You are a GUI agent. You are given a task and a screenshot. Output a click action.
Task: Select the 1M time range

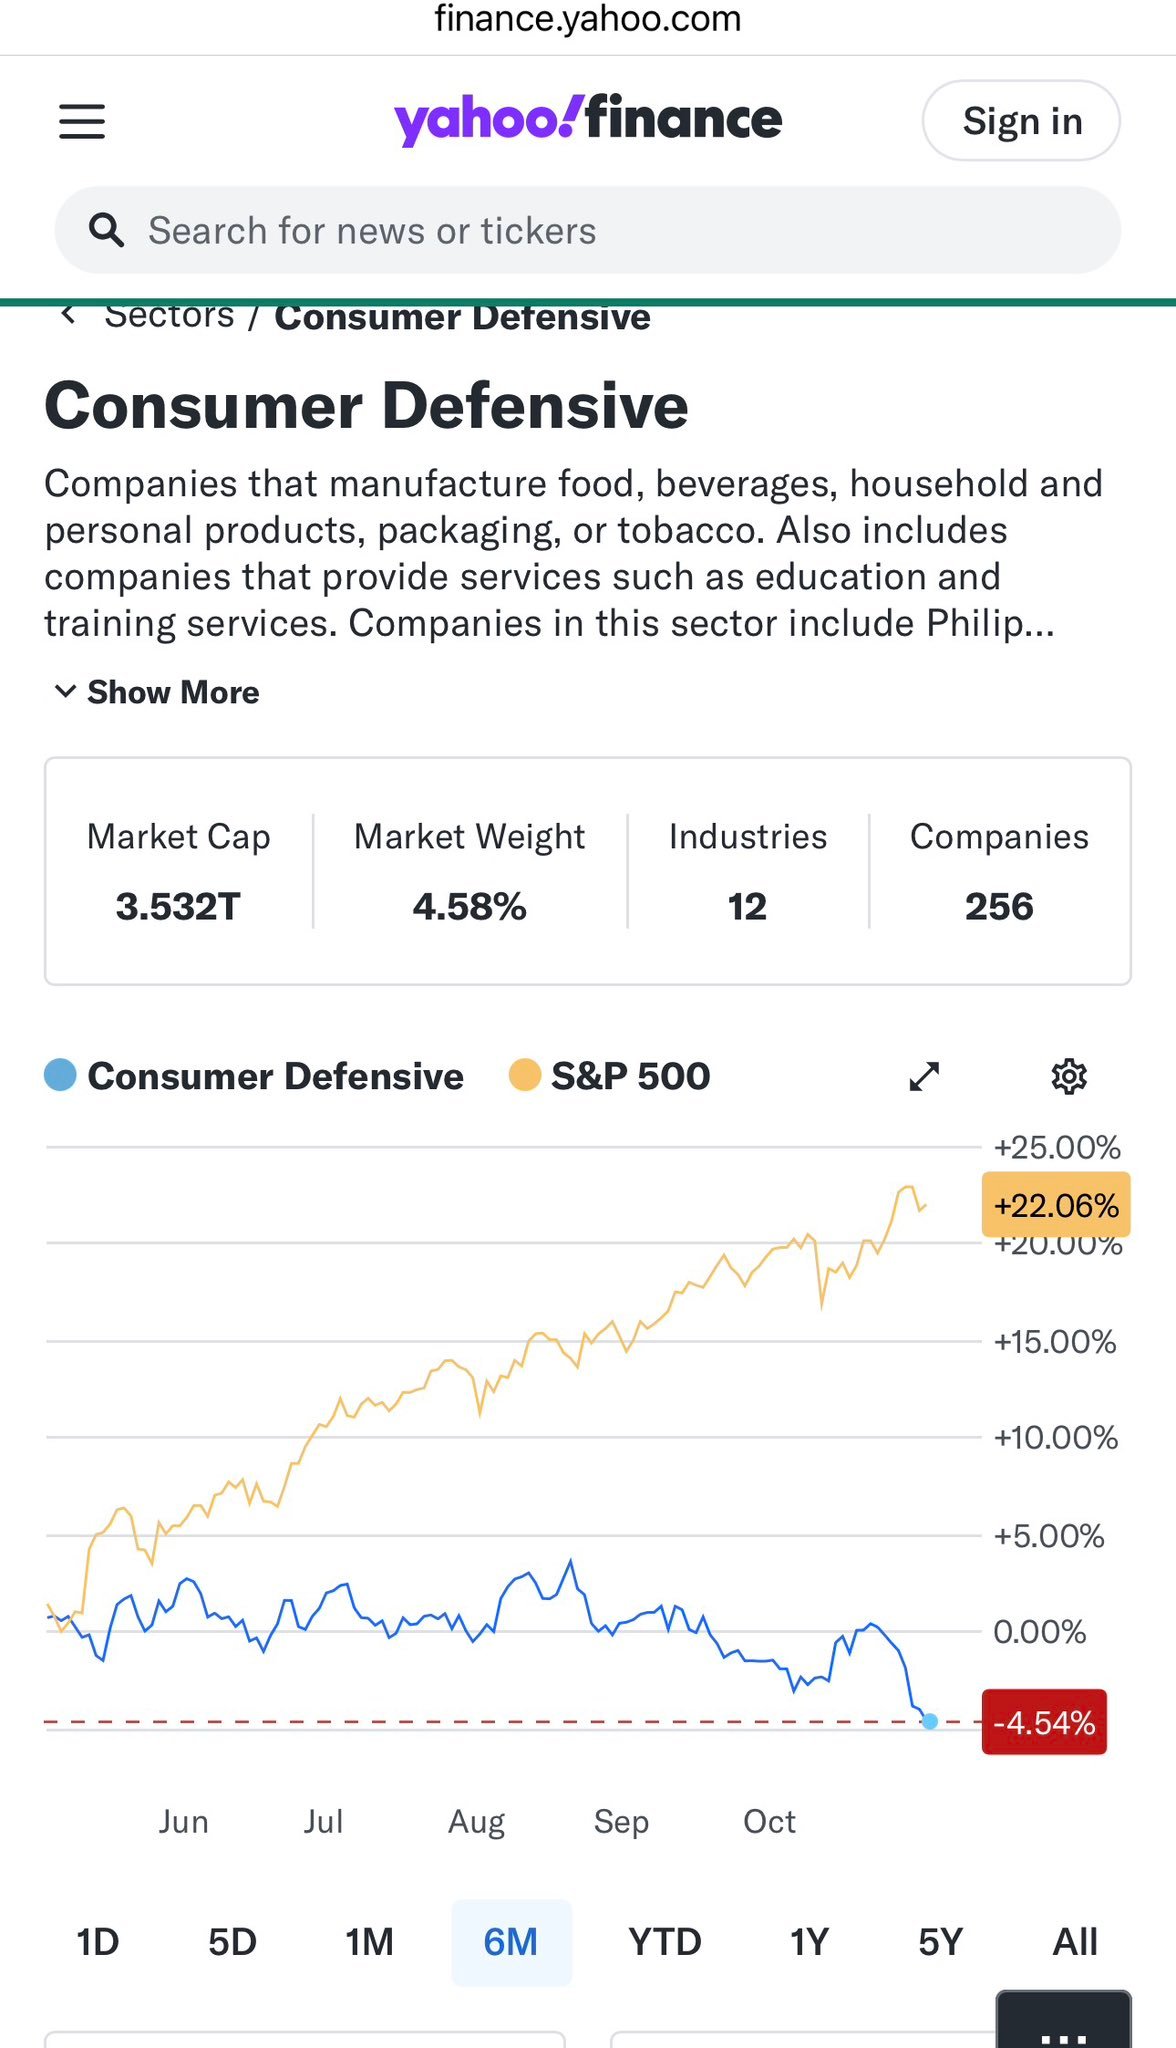tap(369, 1942)
